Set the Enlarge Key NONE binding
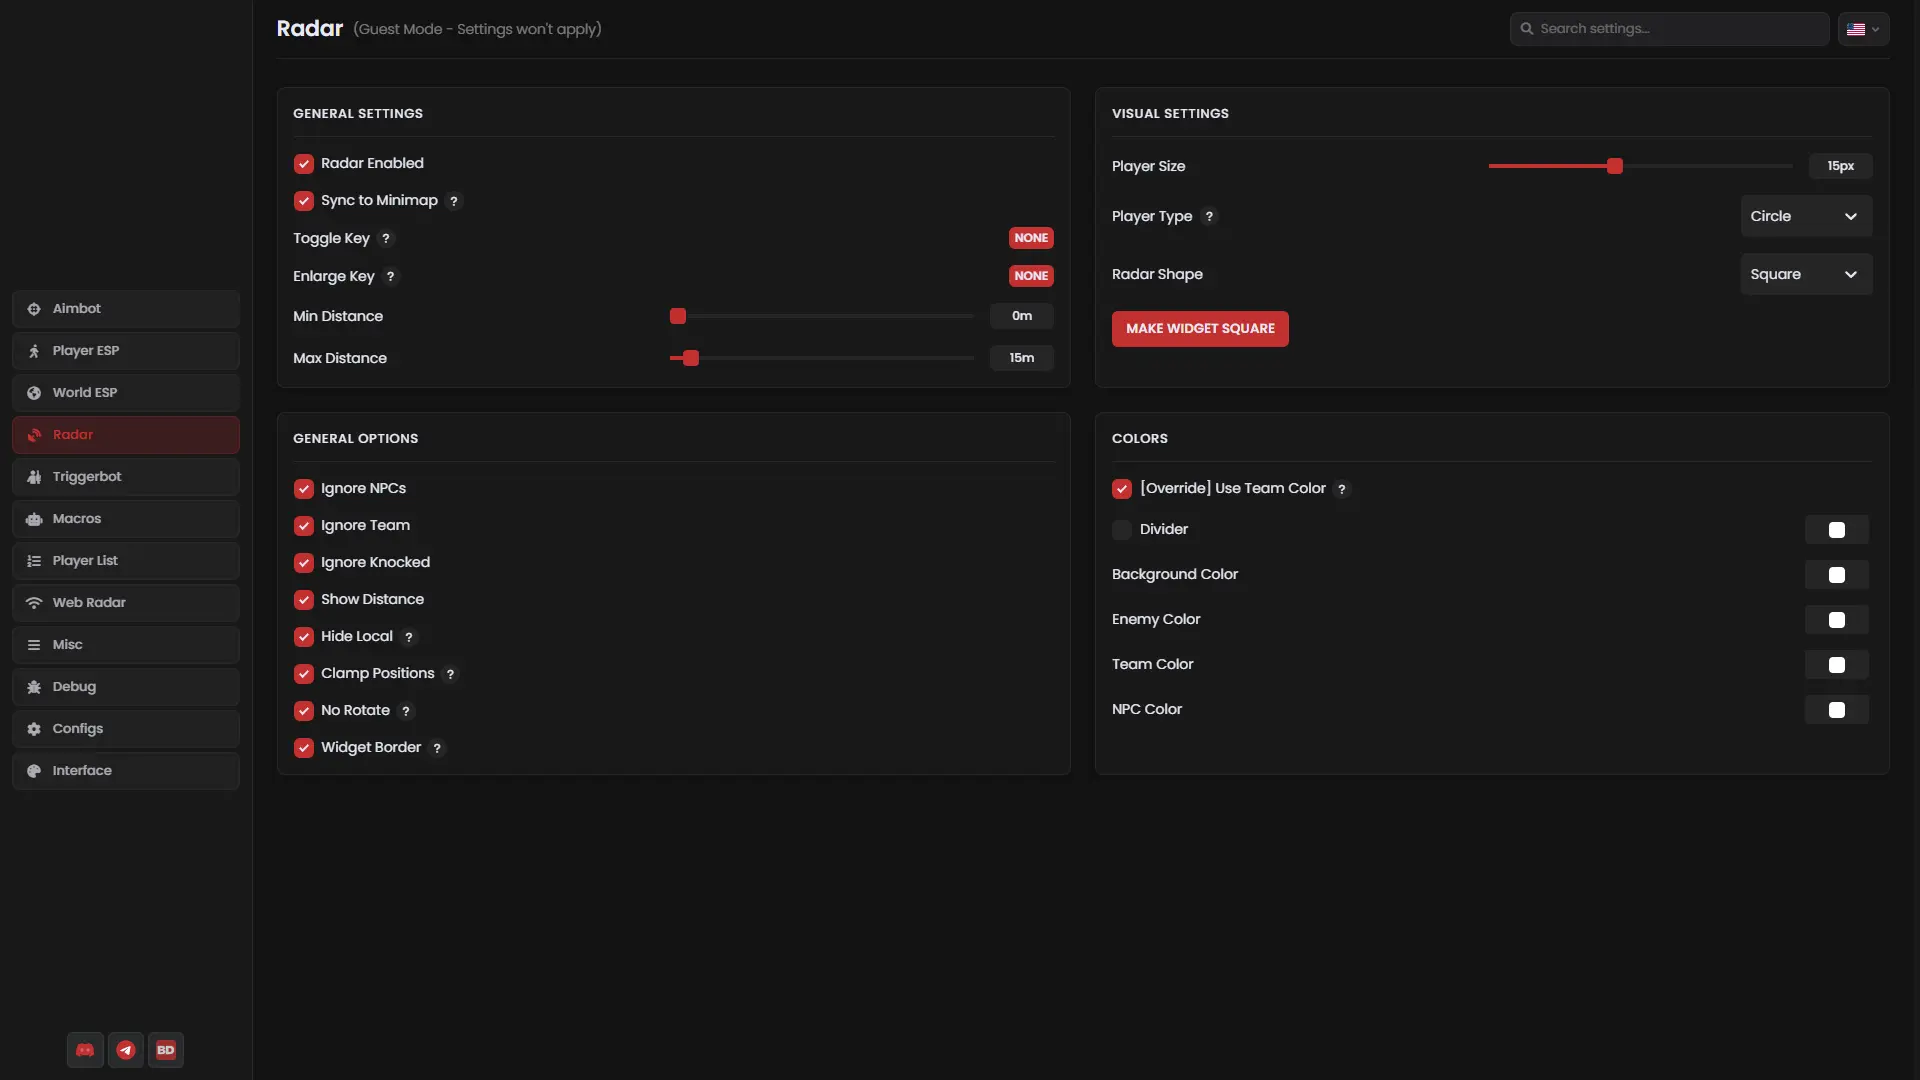1920x1080 pixels. click(1031, 276)
